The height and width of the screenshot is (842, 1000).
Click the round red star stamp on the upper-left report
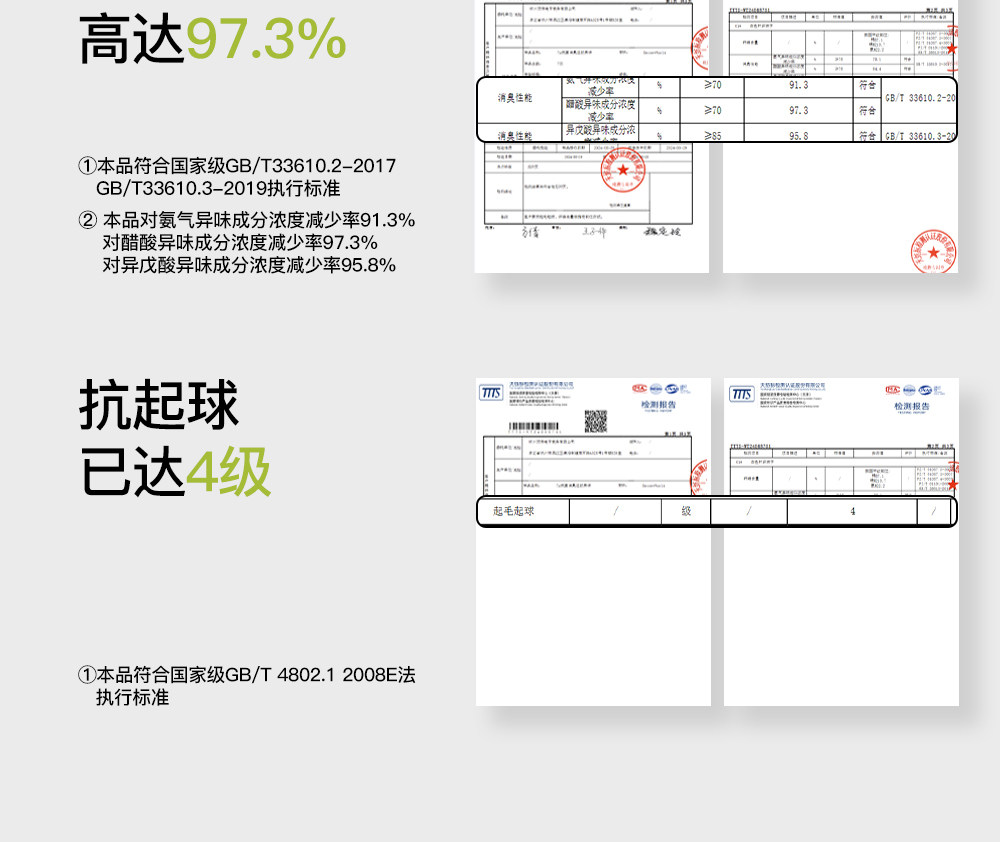(x=622, y=170)
